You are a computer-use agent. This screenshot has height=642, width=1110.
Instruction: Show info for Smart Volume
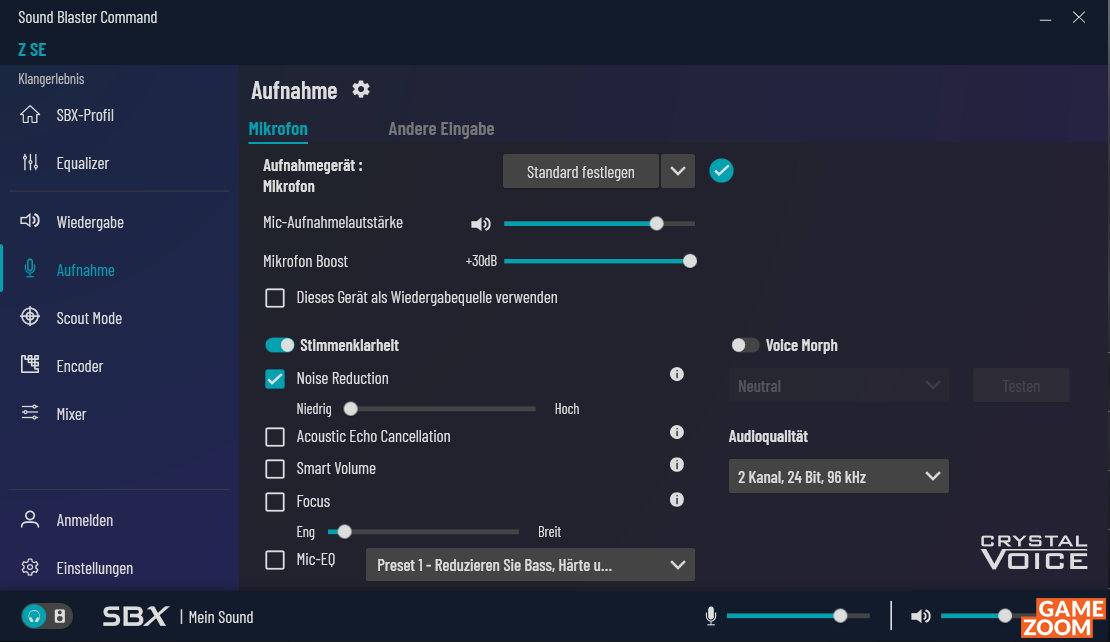(x=677, y=465)
